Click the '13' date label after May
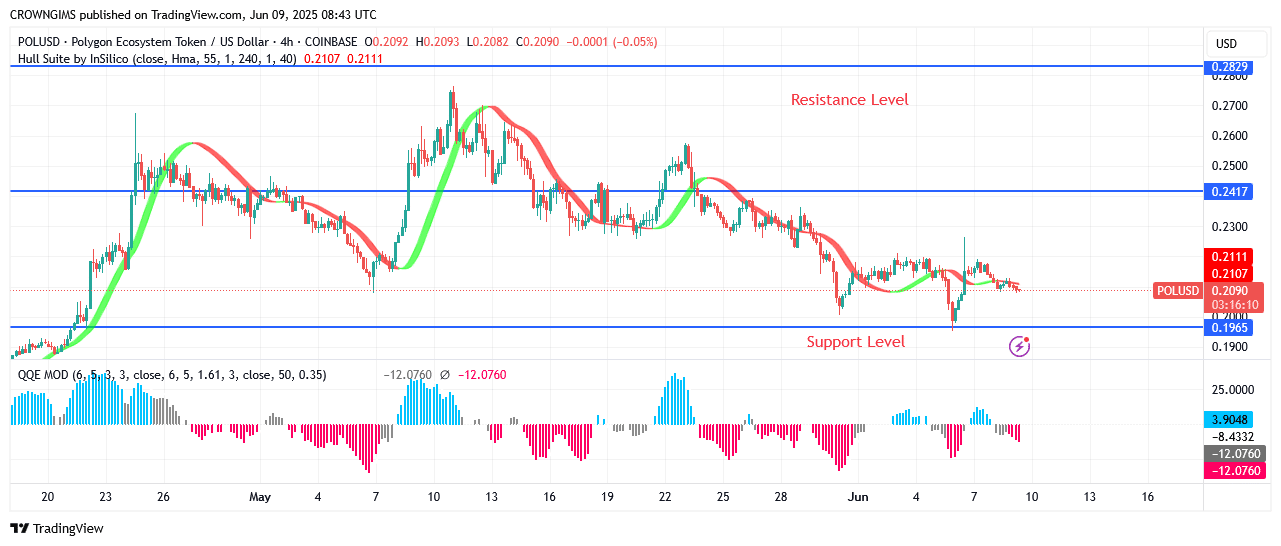 (x=491, y=496)
